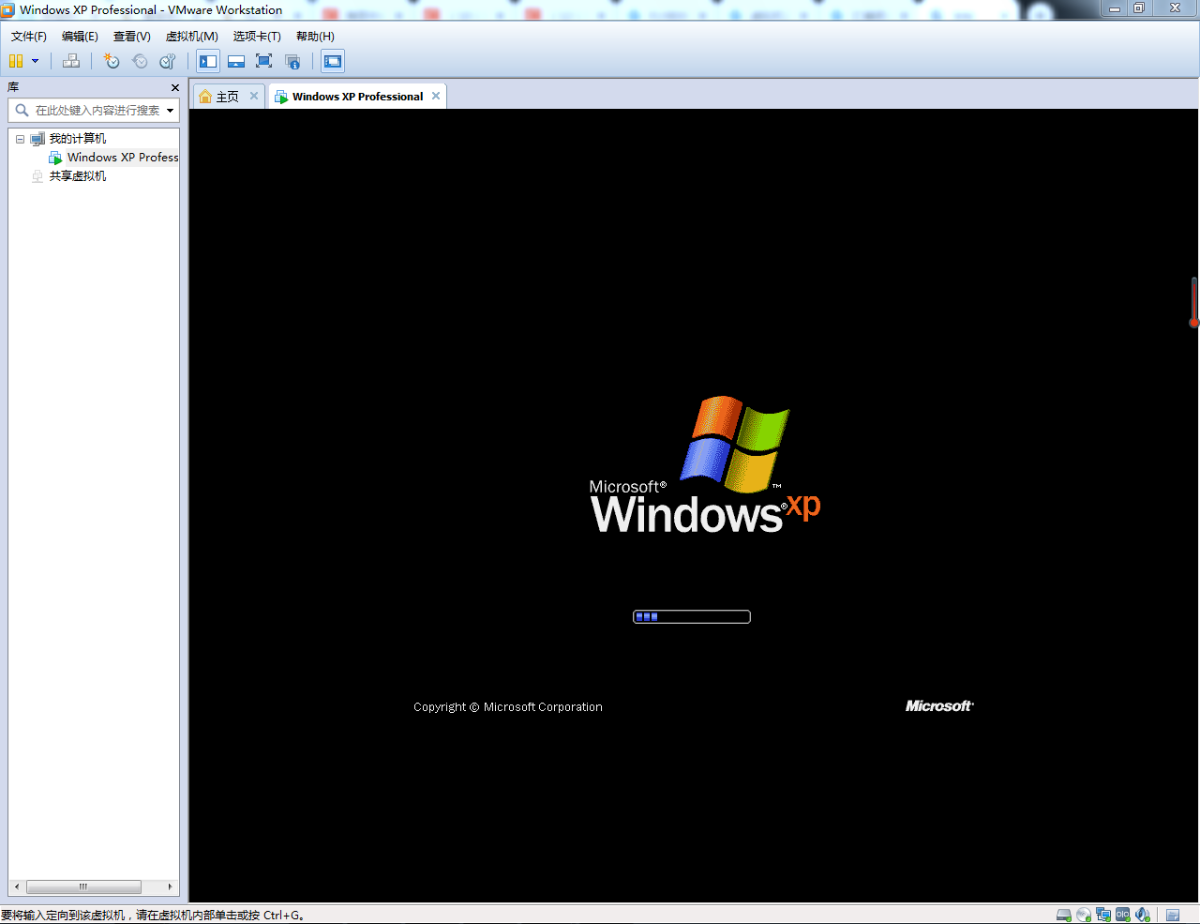Close the 主页 tab

coord(254,96)
